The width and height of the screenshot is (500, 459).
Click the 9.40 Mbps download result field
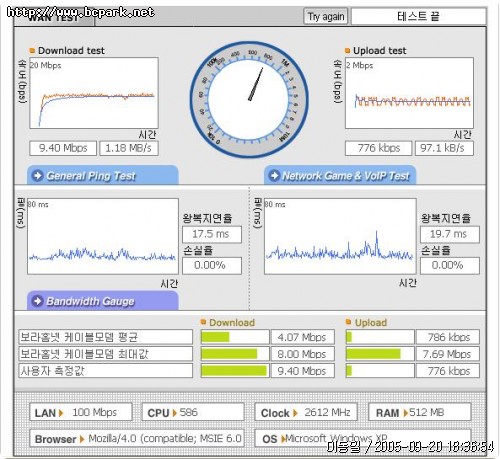click(x=63, y=148)
